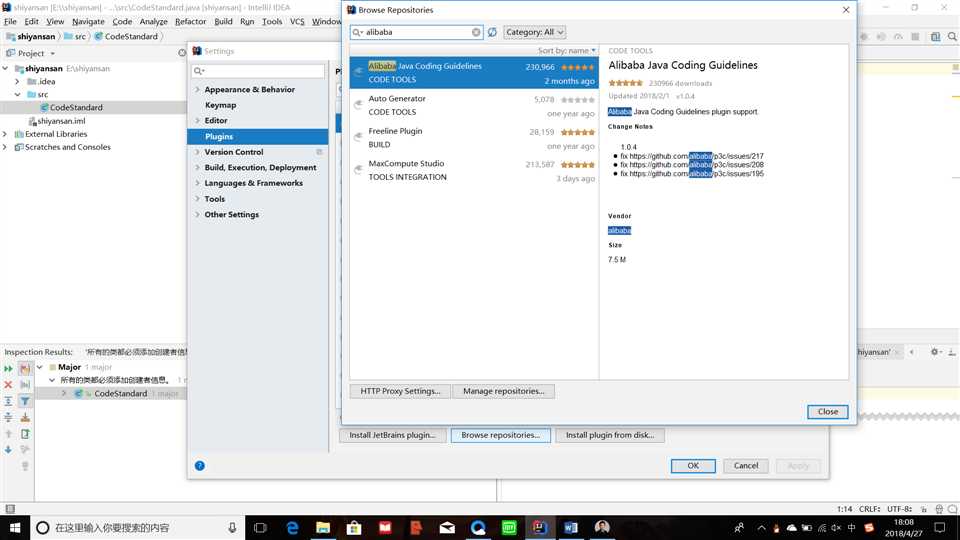The image size is (960, 540).
Task: Click the plugin search field containing alibaba
Action: click(417, 32)
